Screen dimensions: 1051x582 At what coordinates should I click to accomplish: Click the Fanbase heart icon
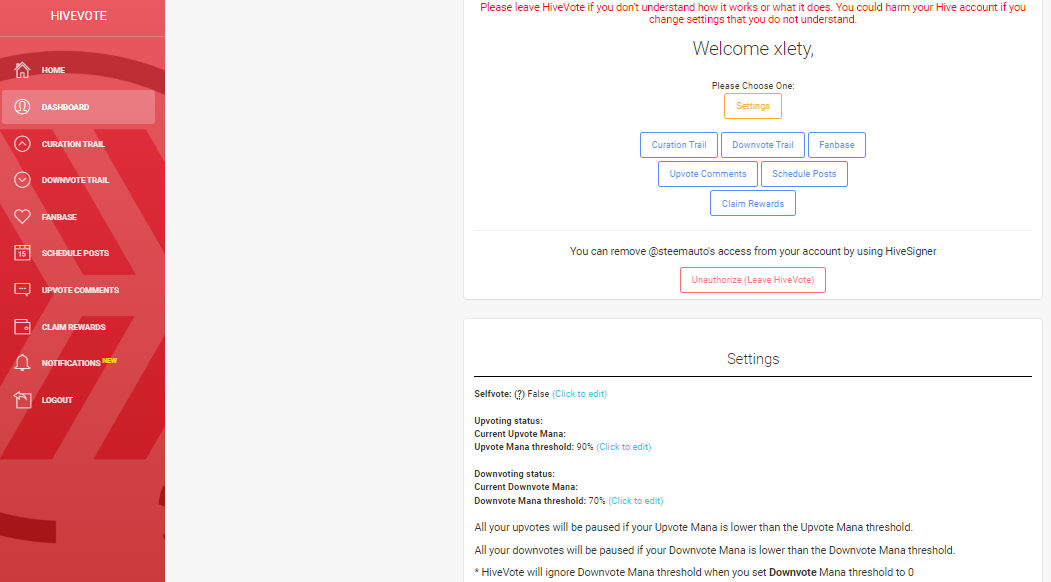pyautogui.click(x=22, y=217)
